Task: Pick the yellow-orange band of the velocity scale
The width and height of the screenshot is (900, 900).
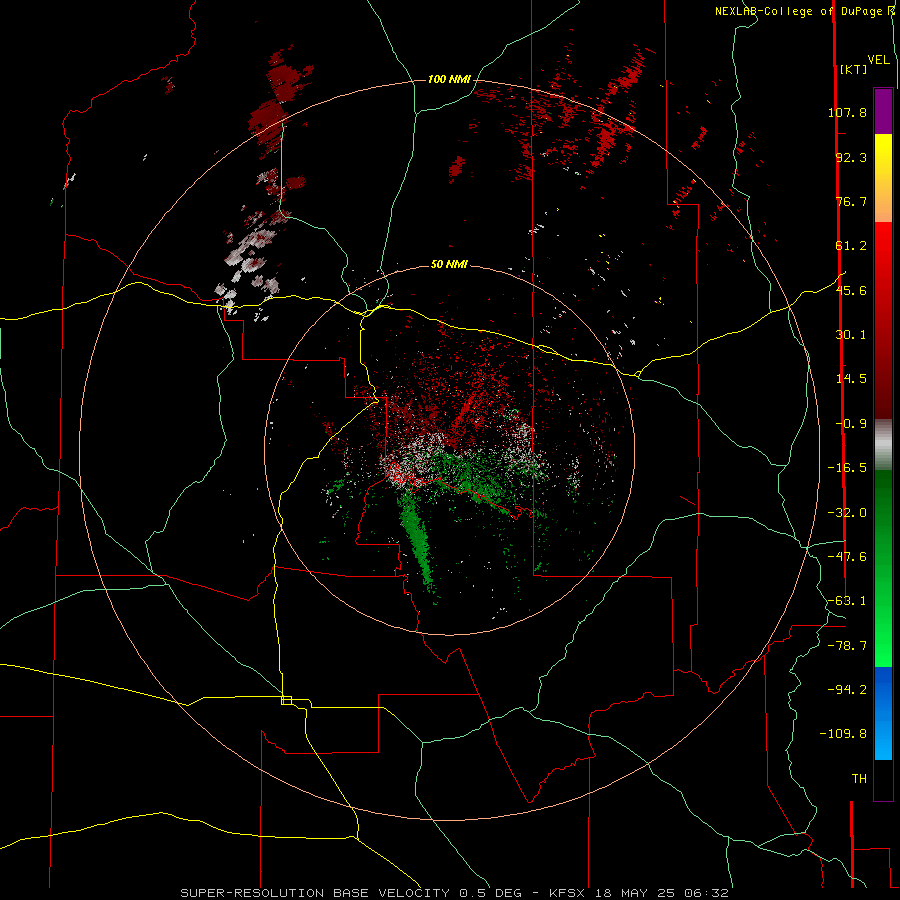Action: [883, 178]
